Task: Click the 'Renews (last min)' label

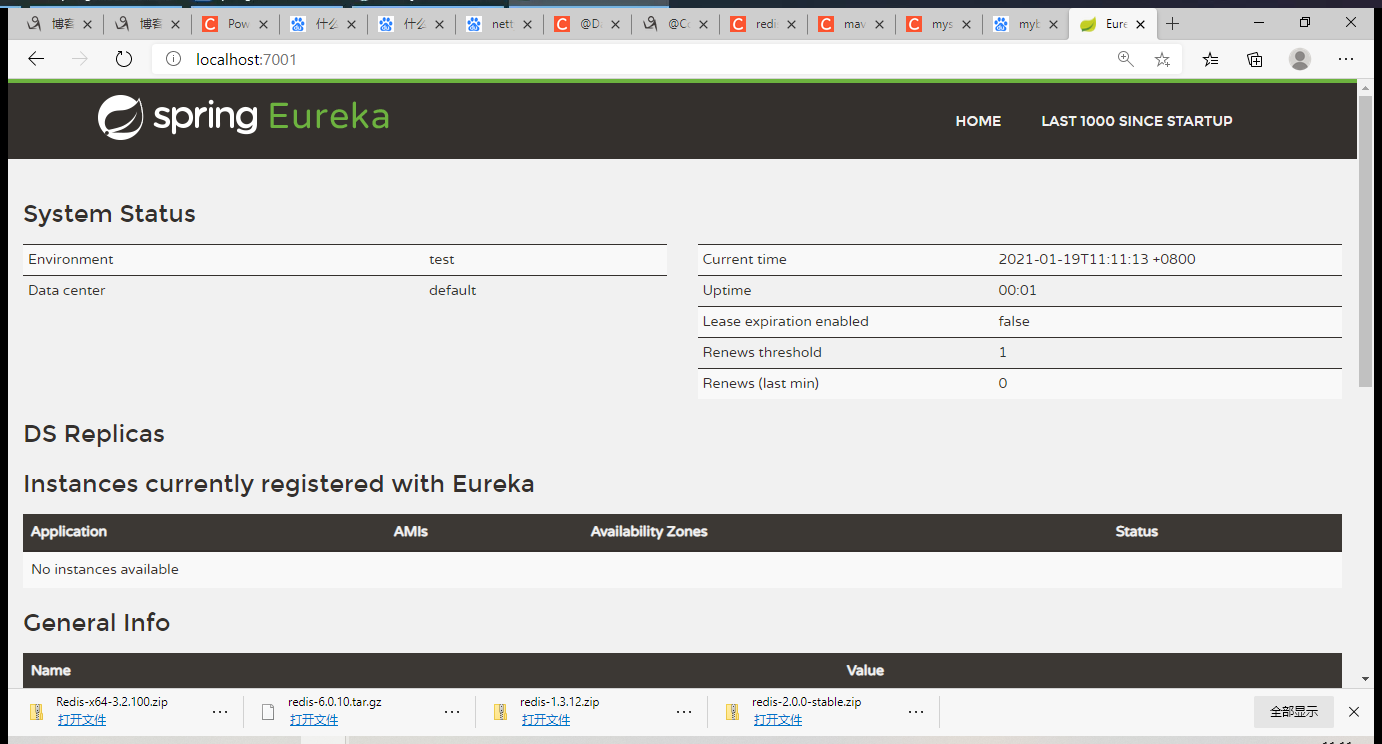Action: pos(761,383)
